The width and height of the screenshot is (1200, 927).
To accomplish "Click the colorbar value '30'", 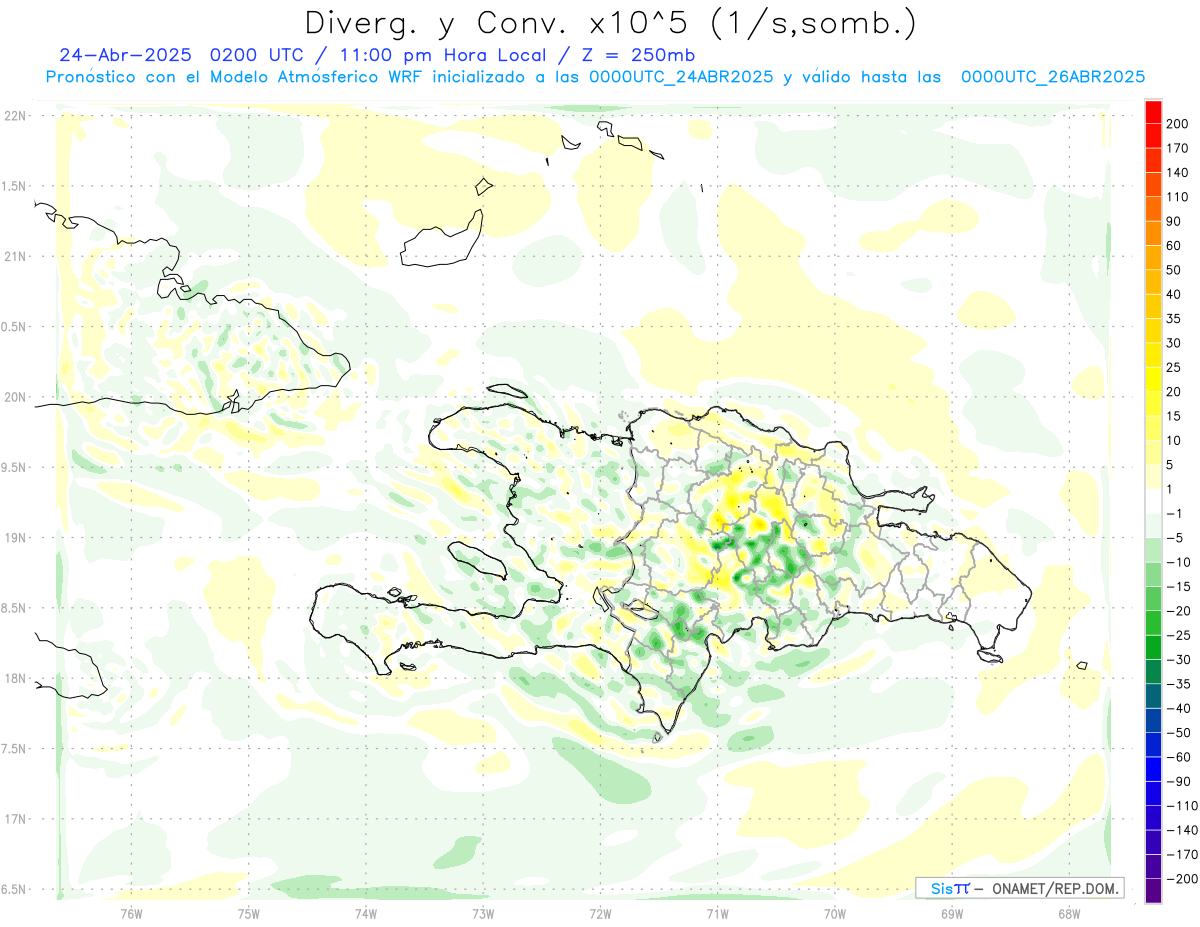I will point(1174,343).
